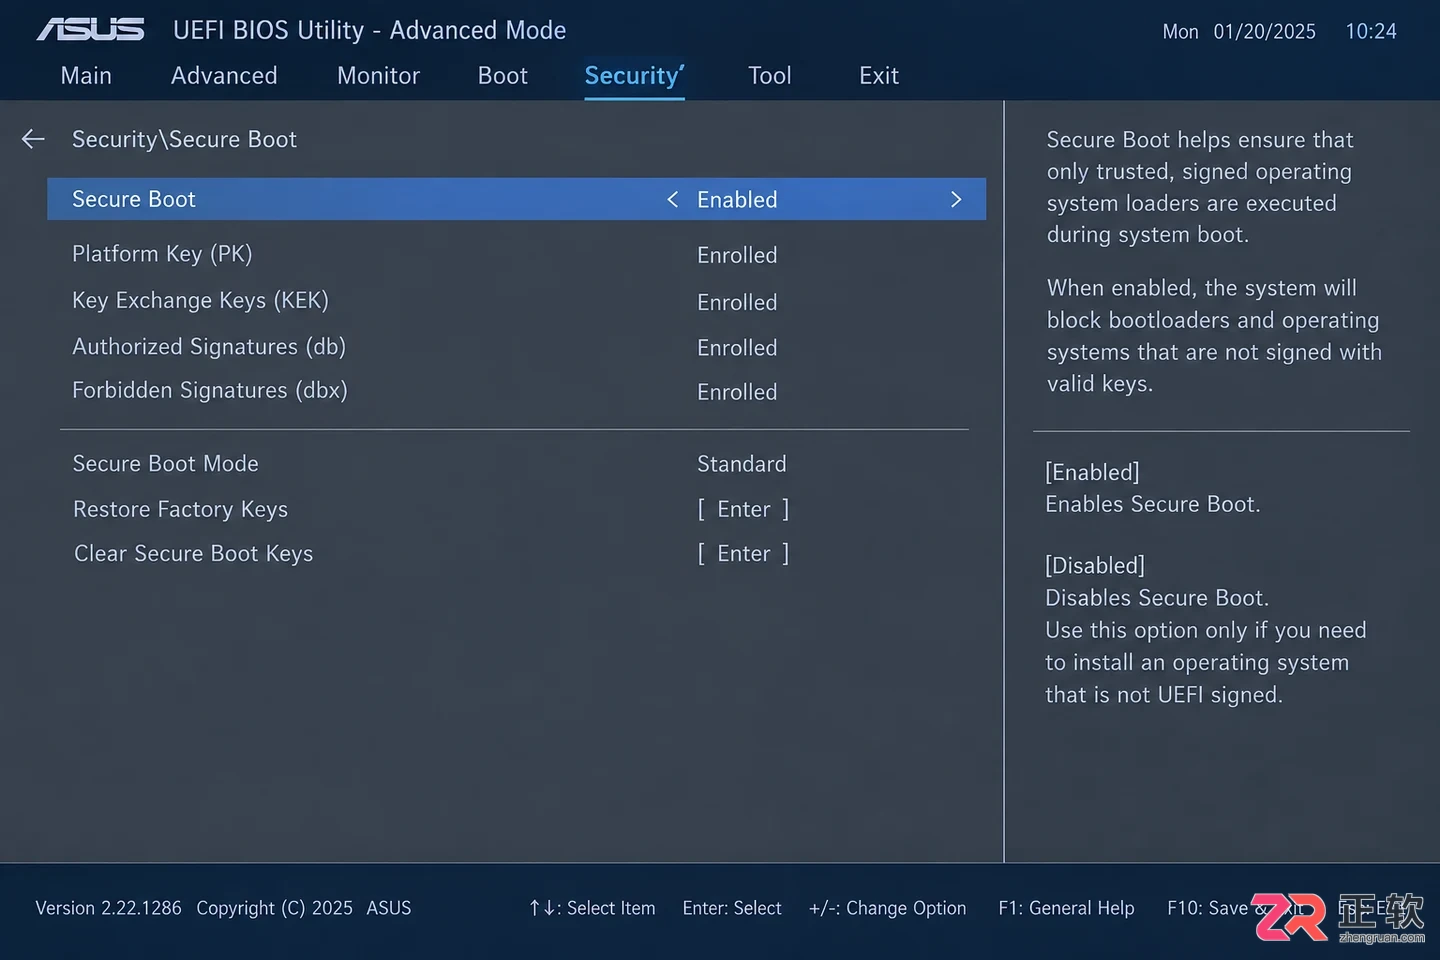Screen dimensions: 1440x960
Task: Switch to the Advanced tab
Action: (224, 76)
